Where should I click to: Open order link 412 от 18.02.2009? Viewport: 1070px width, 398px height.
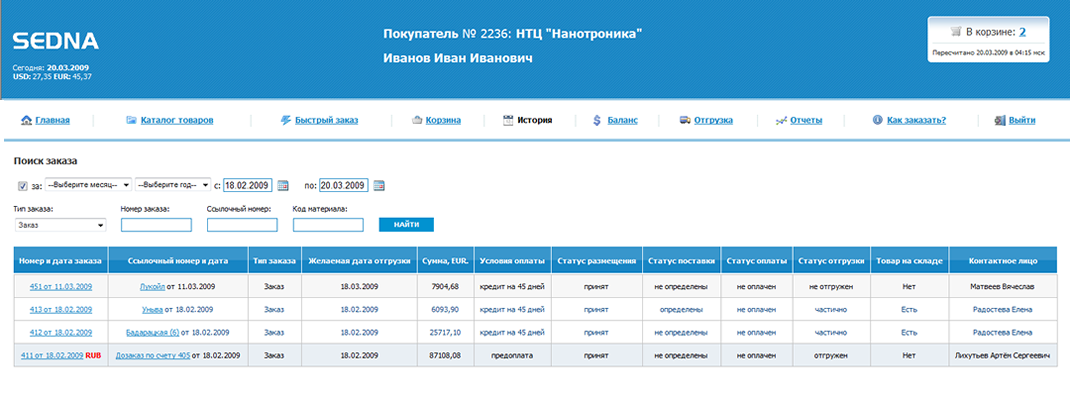(61, 333)
